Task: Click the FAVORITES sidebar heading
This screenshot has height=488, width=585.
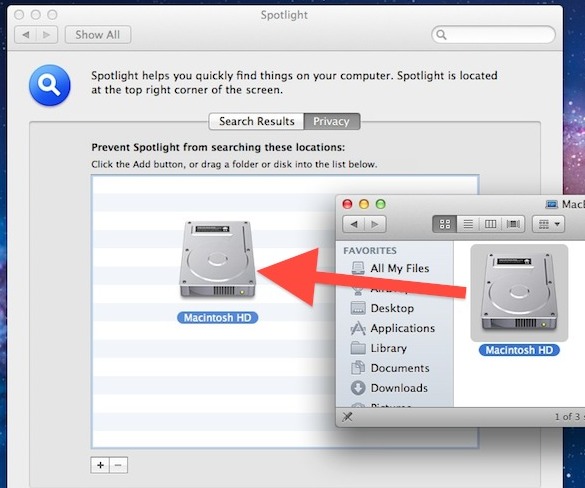Action: tap(370, 250)
